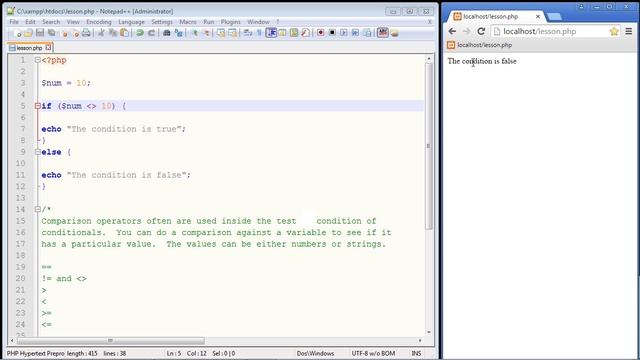Click the Copy toolbar icon

[x=113, y=33]
